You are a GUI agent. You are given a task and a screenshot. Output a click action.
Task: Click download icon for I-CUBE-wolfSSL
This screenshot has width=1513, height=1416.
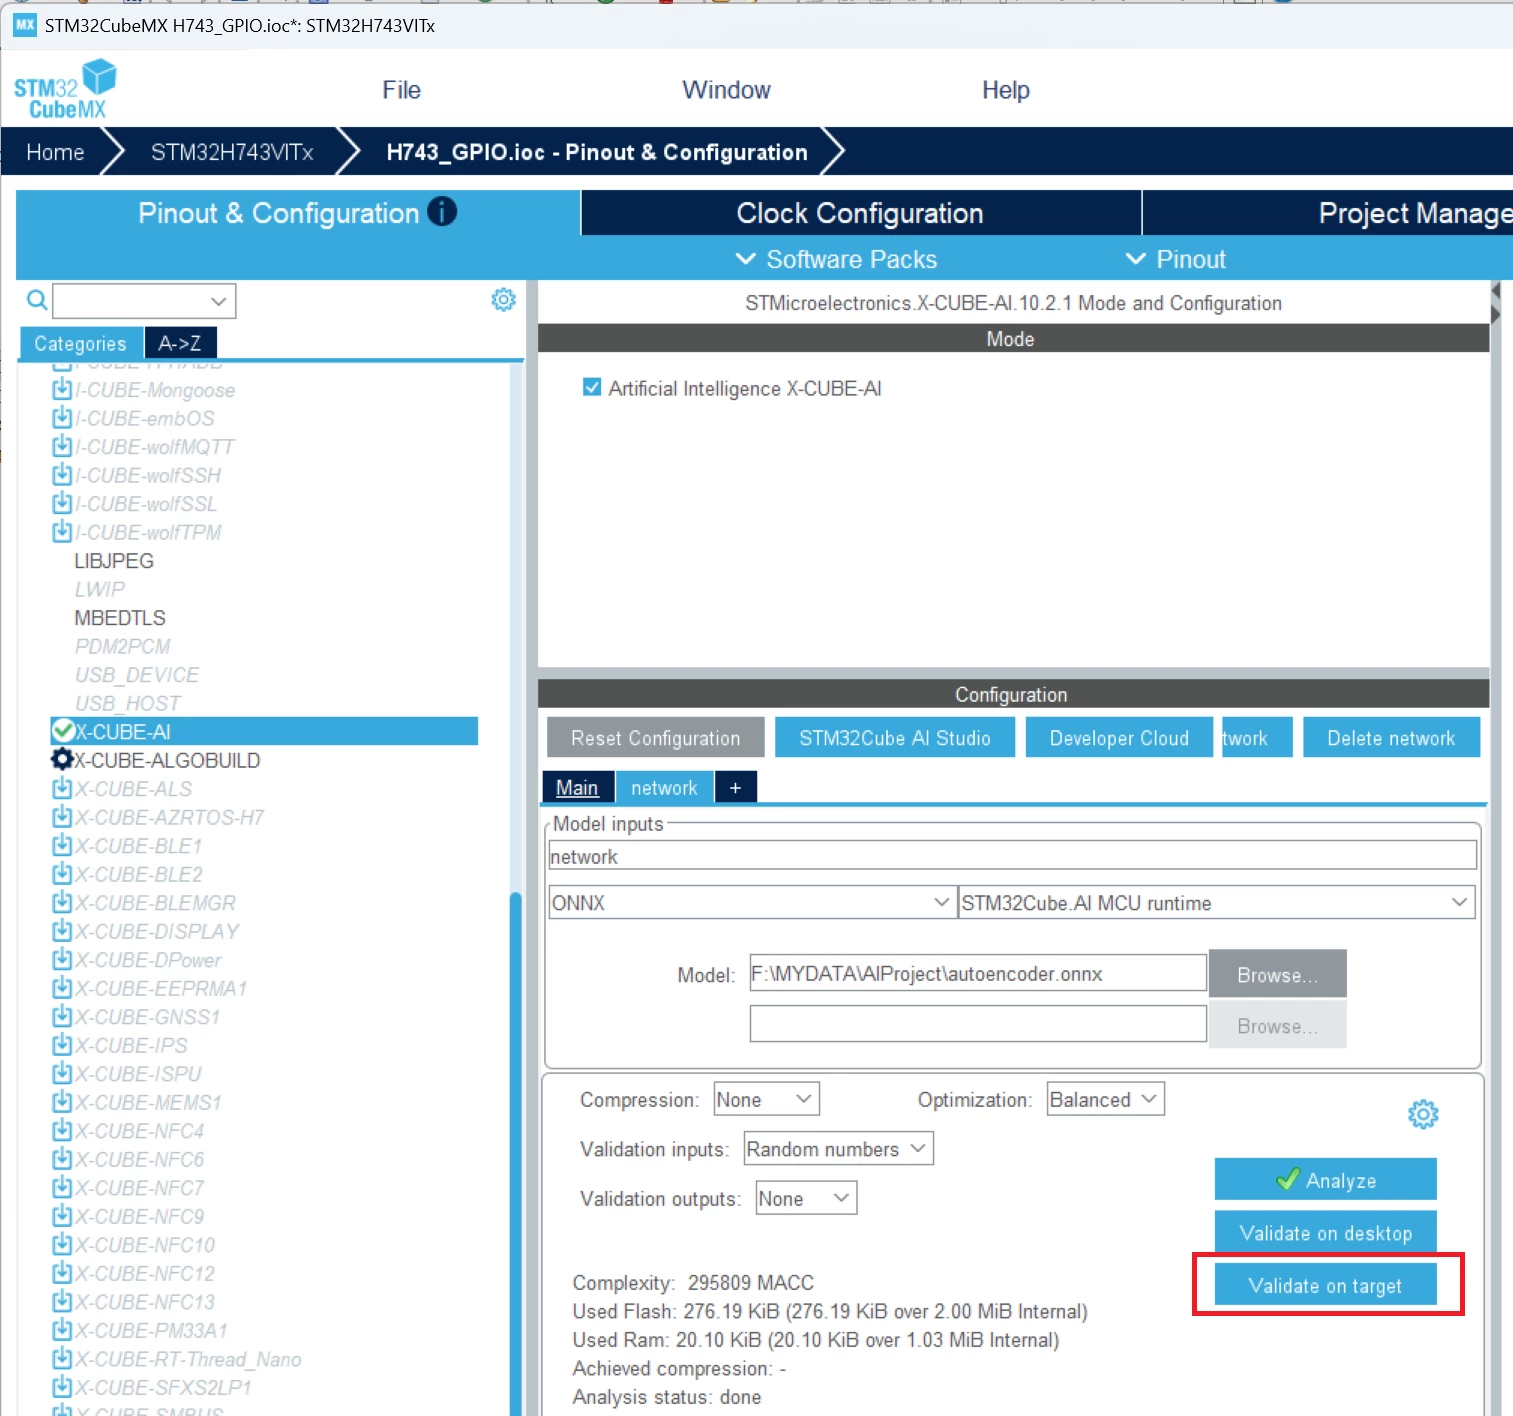[62, 503]
